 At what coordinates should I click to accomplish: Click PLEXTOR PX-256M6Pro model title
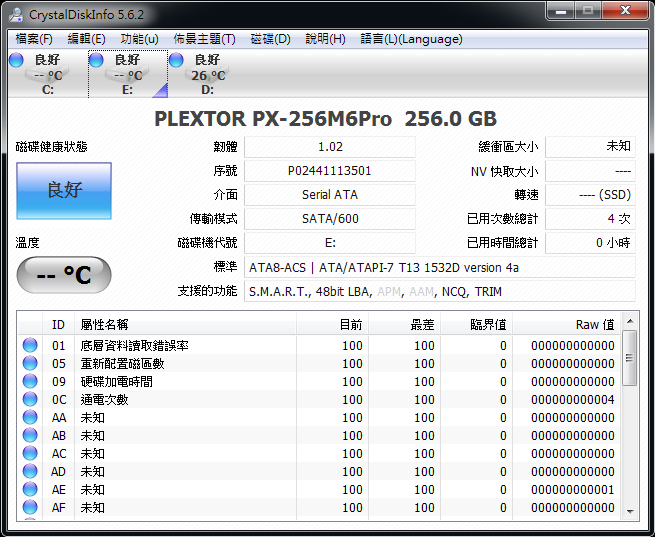[325, 119]
